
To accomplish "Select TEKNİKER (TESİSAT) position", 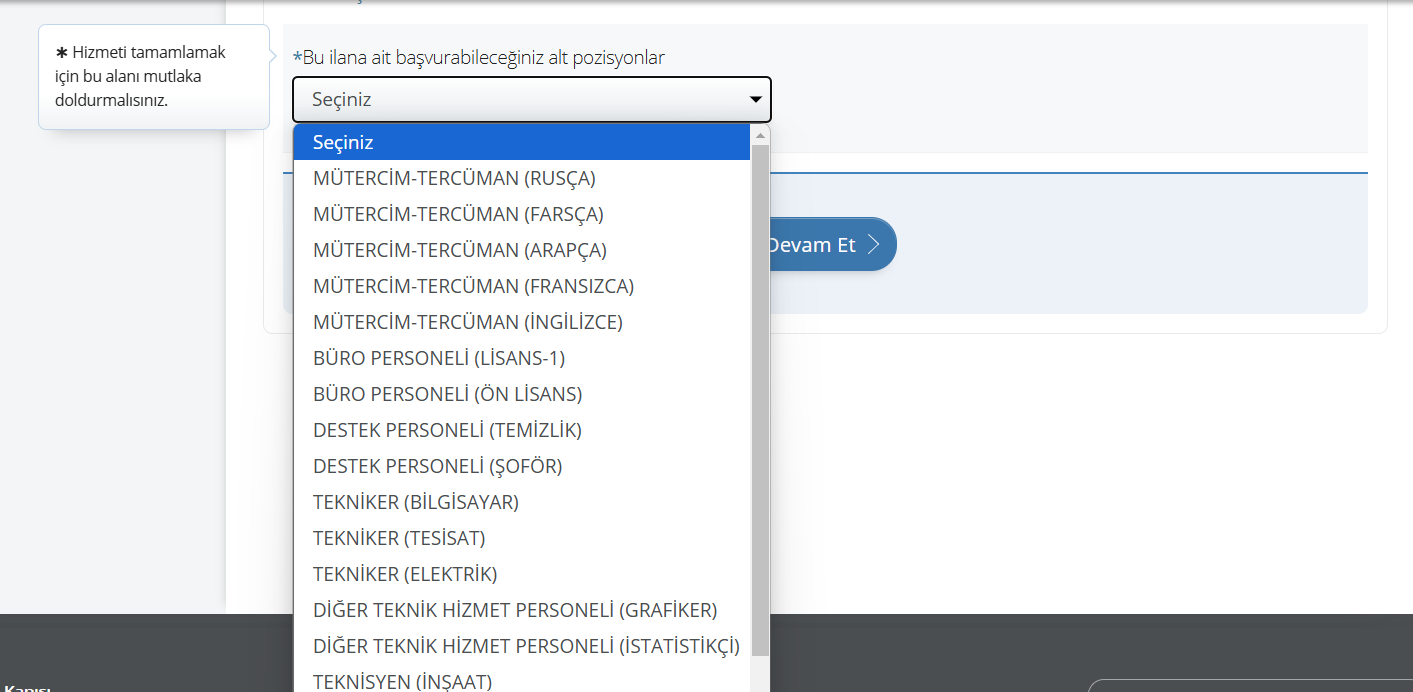I will (399, 538).
